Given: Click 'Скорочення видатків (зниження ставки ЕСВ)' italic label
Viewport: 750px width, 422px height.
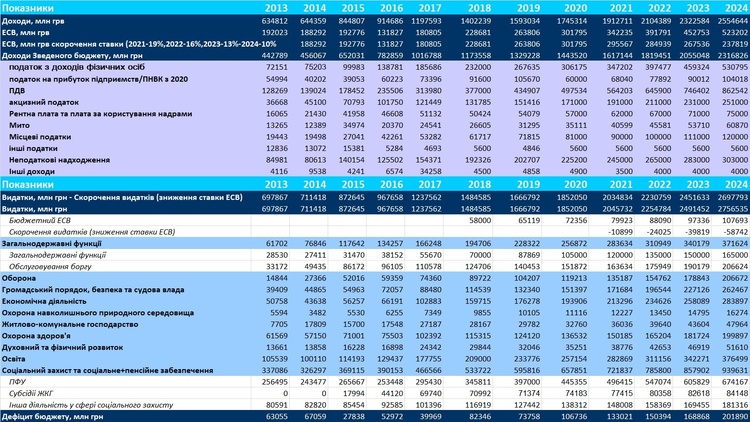Looking at the screenshot, I should [92, 232].
